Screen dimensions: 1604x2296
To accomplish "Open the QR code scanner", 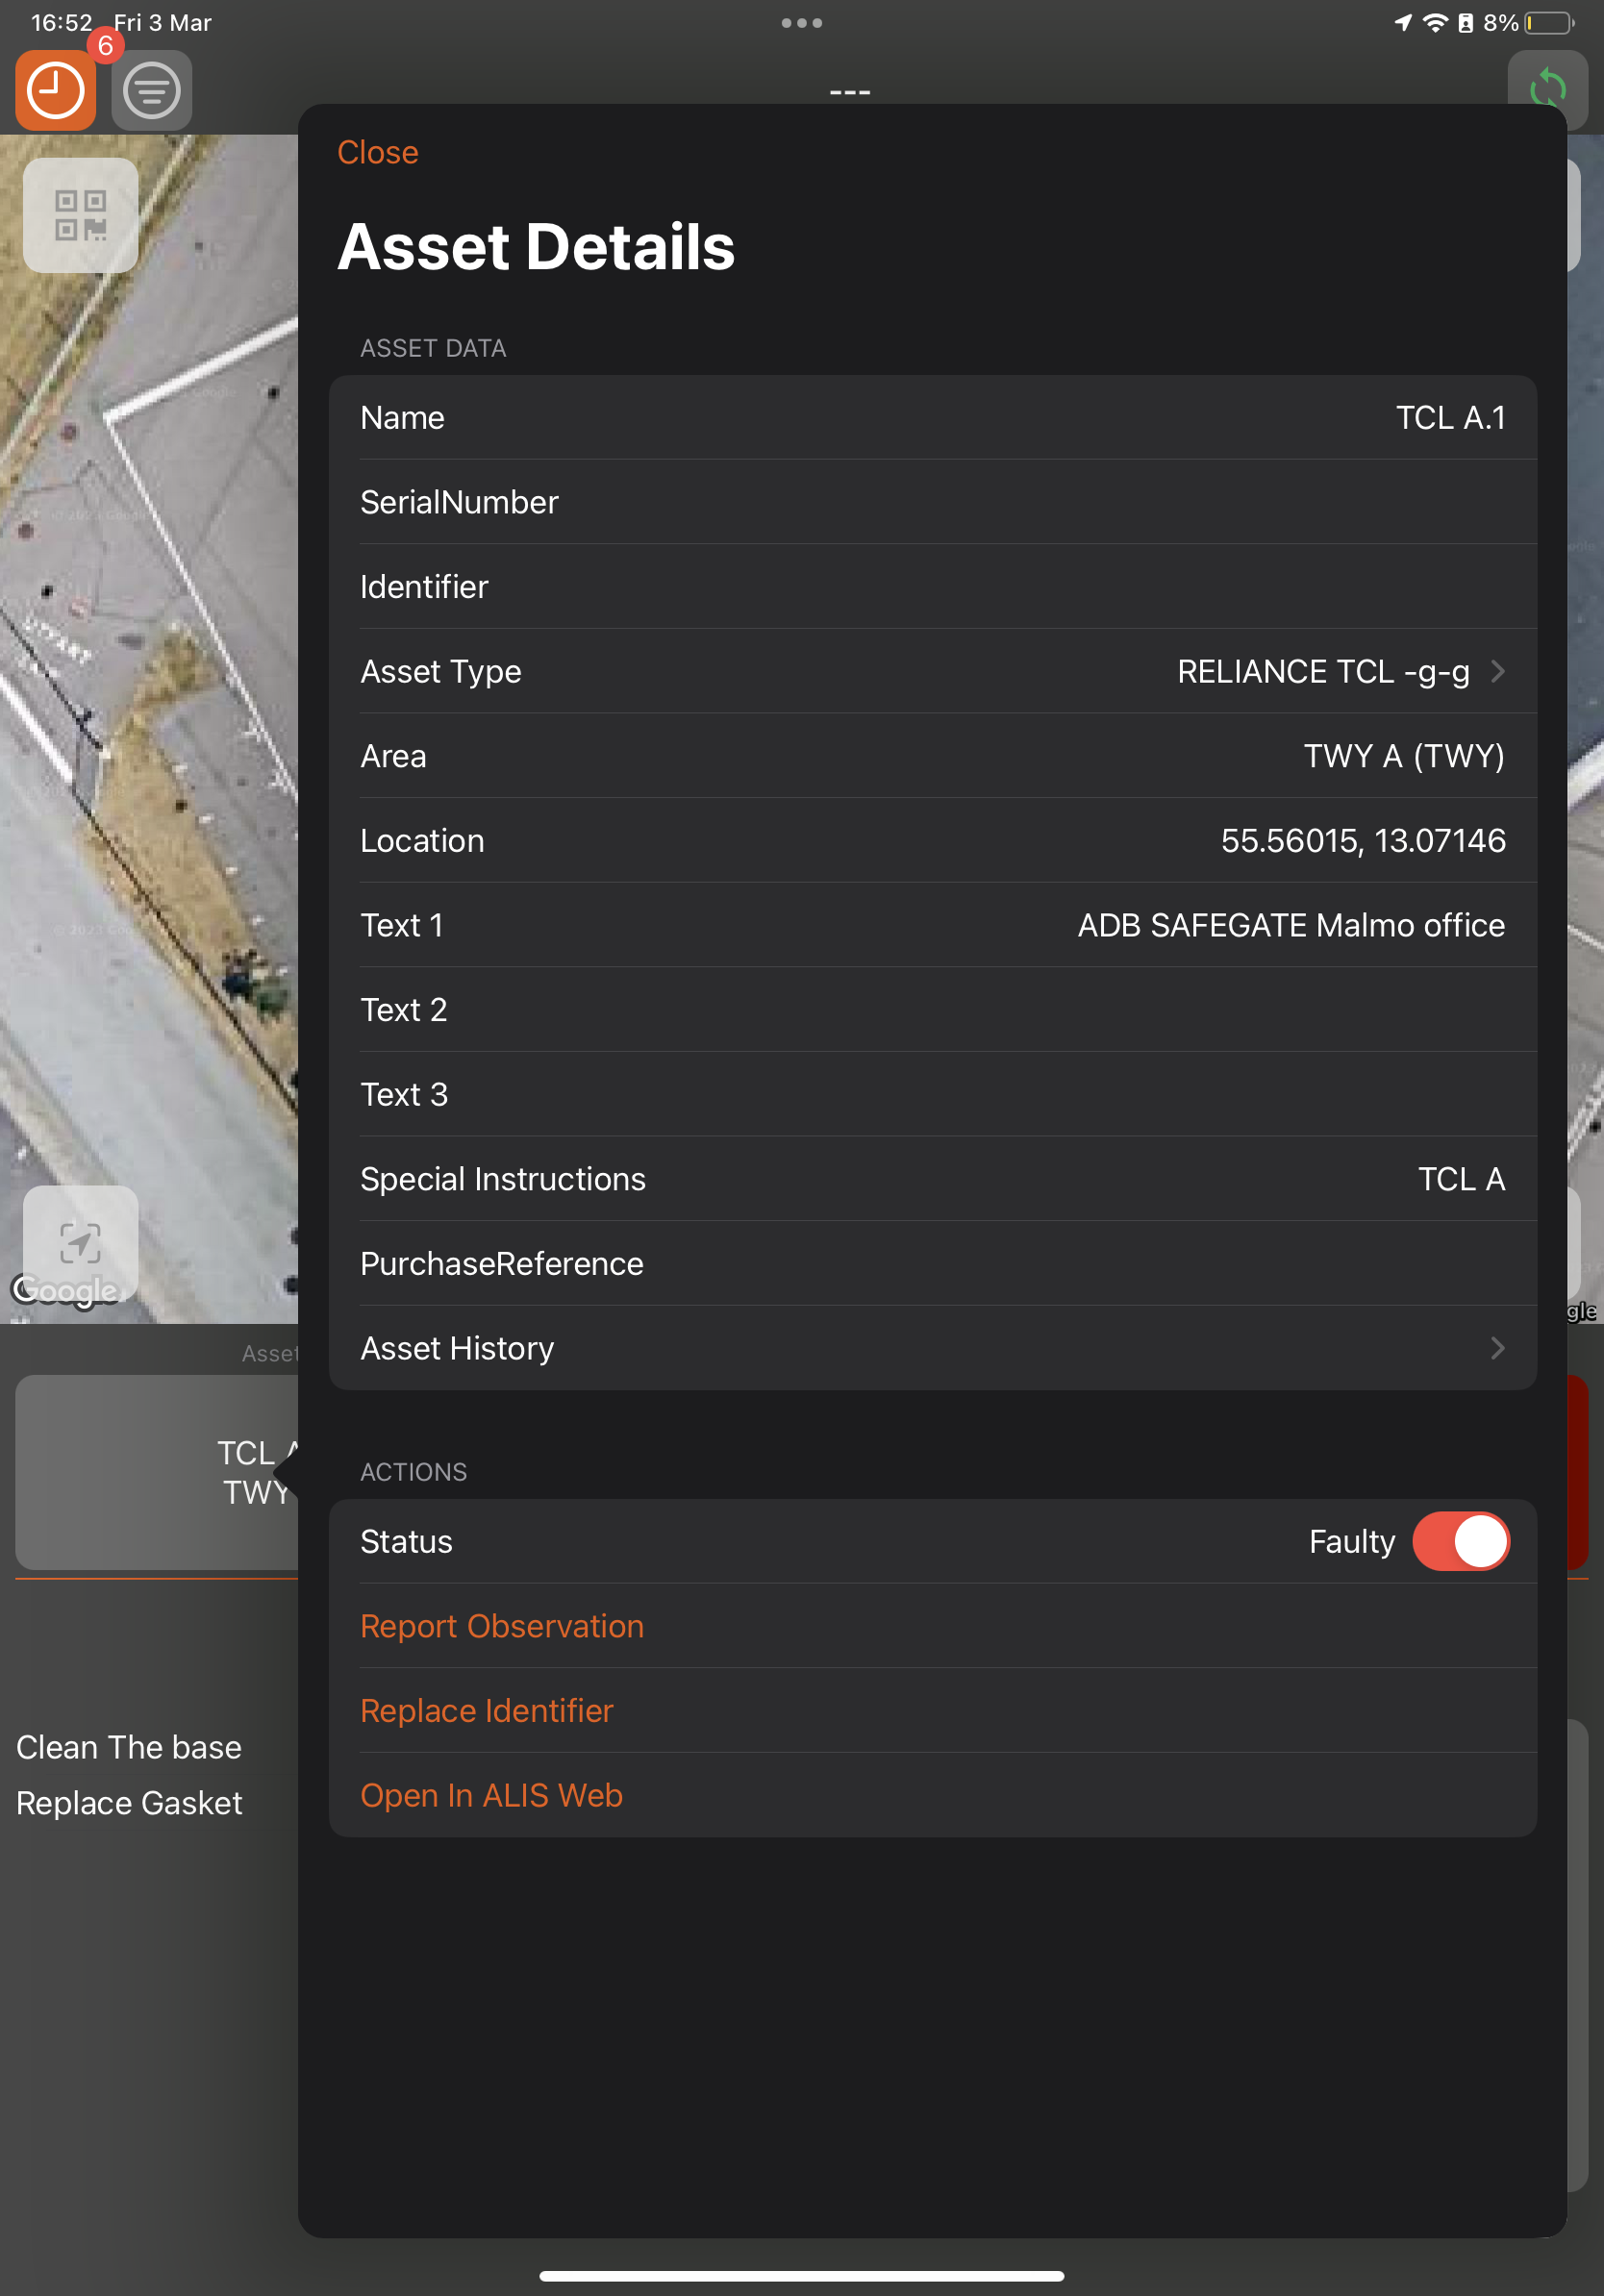I will (x=80, y=215).
